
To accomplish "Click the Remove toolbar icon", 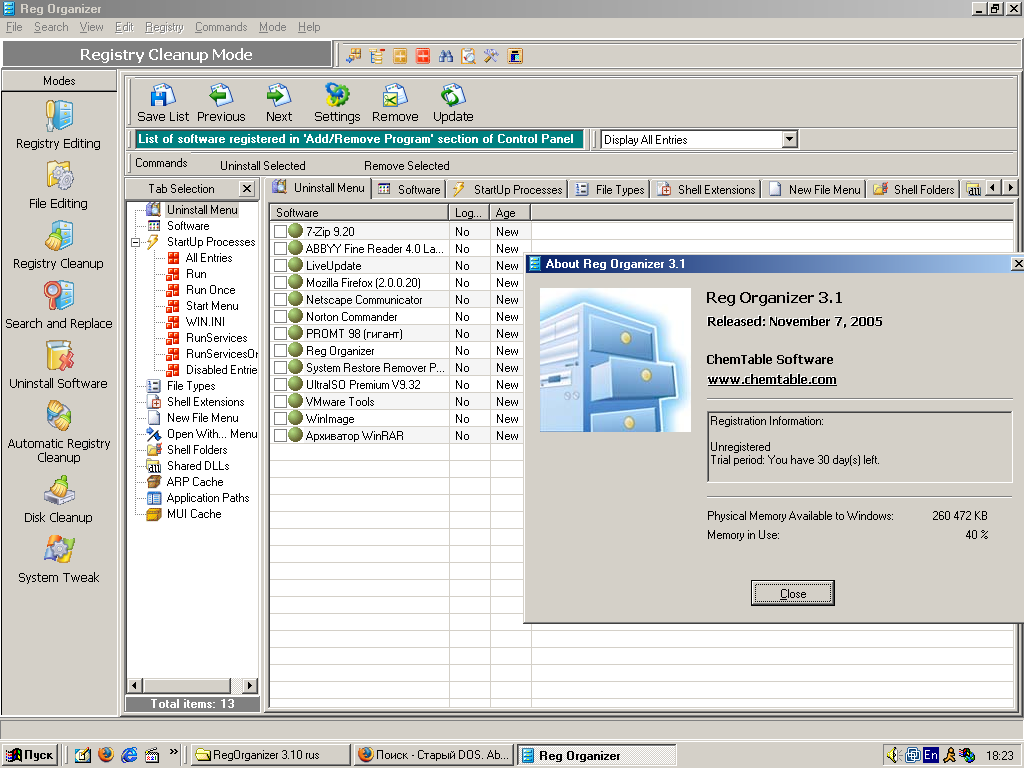I will tap(395, 96).
